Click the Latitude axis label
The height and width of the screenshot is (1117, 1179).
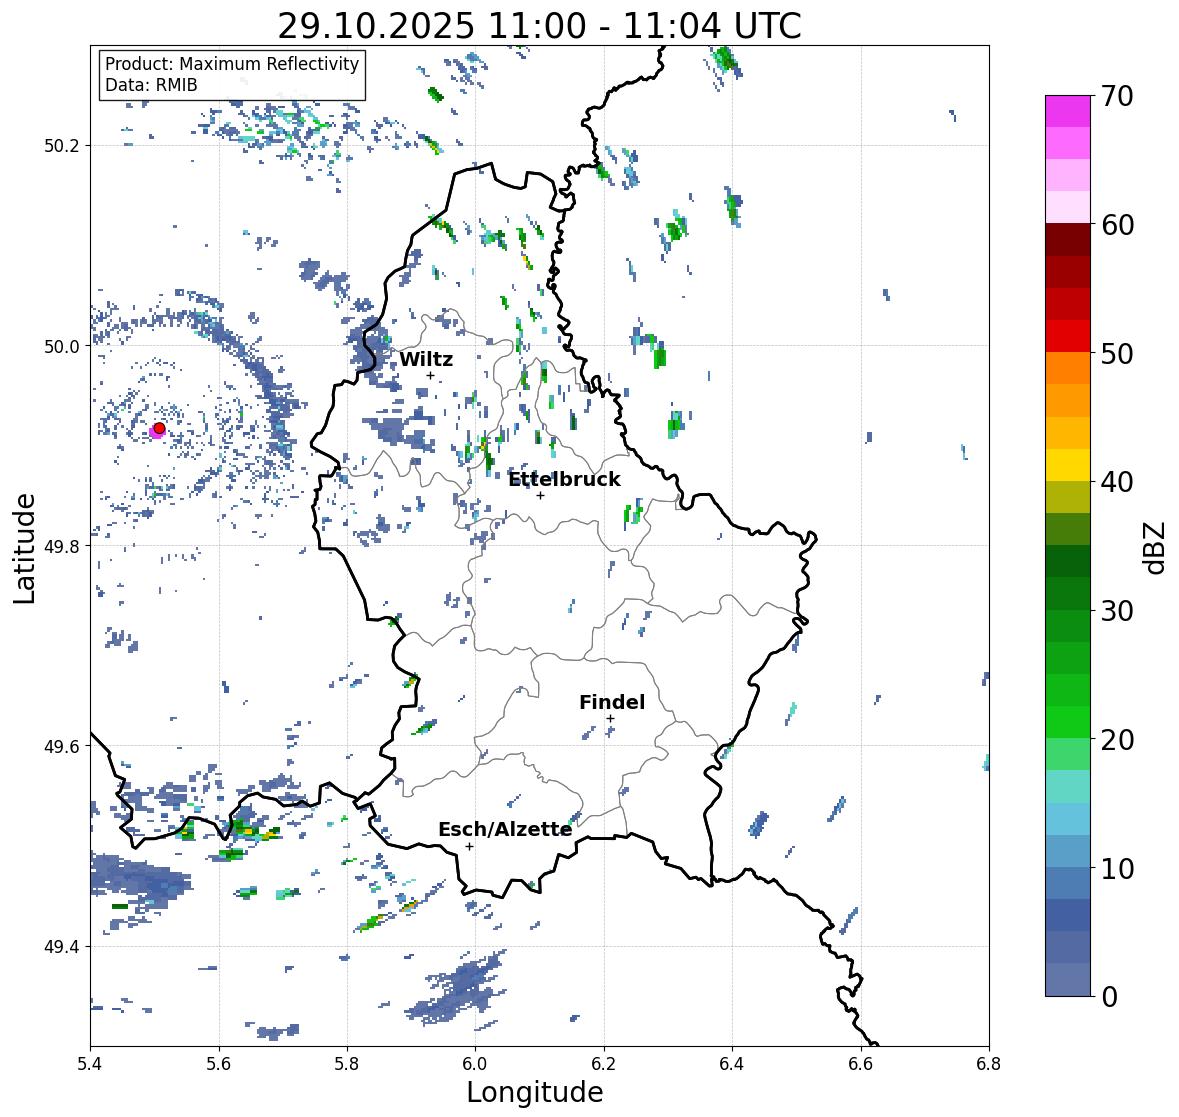click(24, 548)
